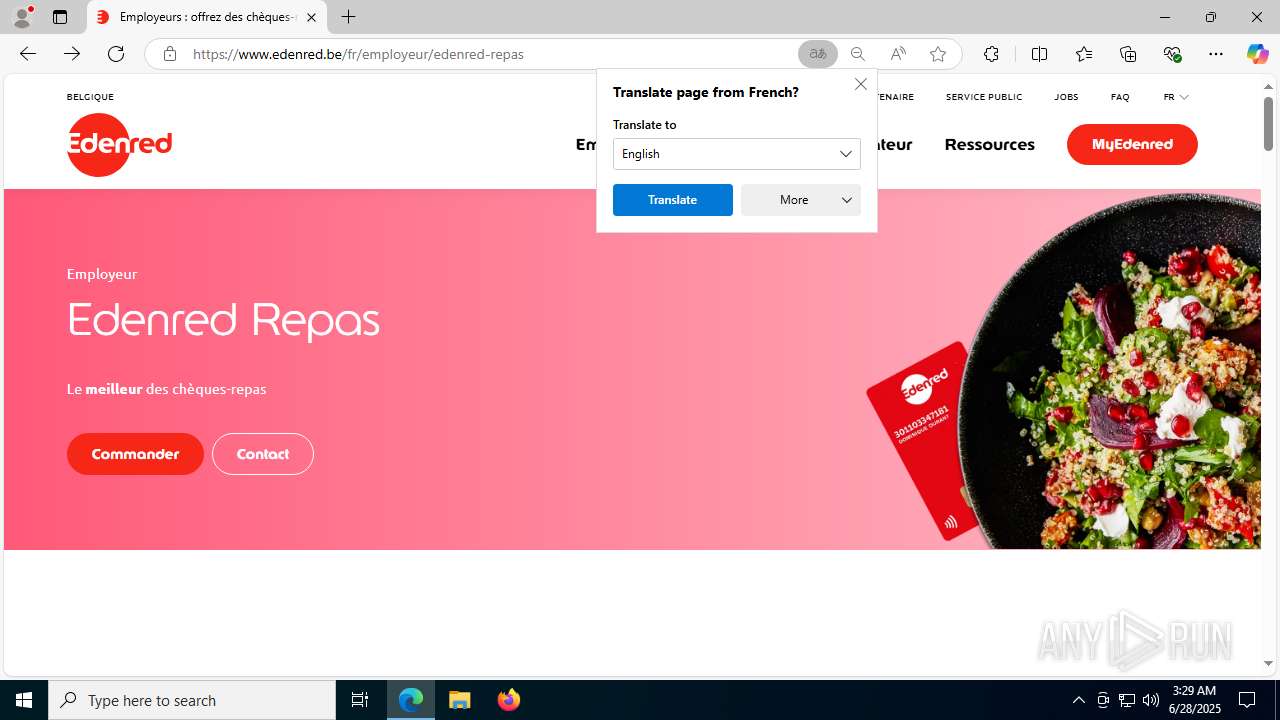Show hidden system tray icons

pyautogui.click(x=1078, y=700)
